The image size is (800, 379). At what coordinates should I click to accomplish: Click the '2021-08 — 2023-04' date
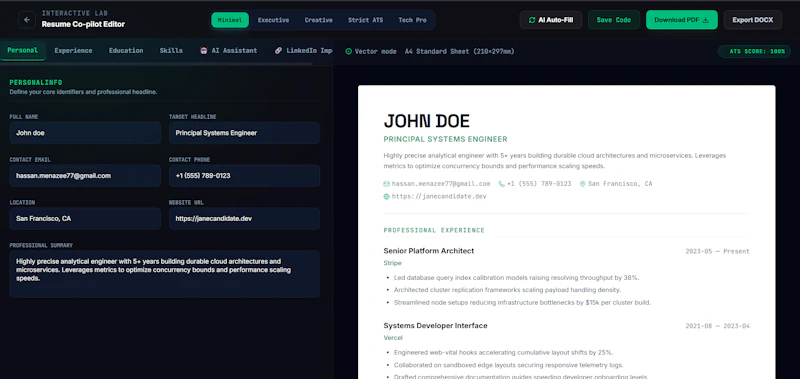(717, 326)
